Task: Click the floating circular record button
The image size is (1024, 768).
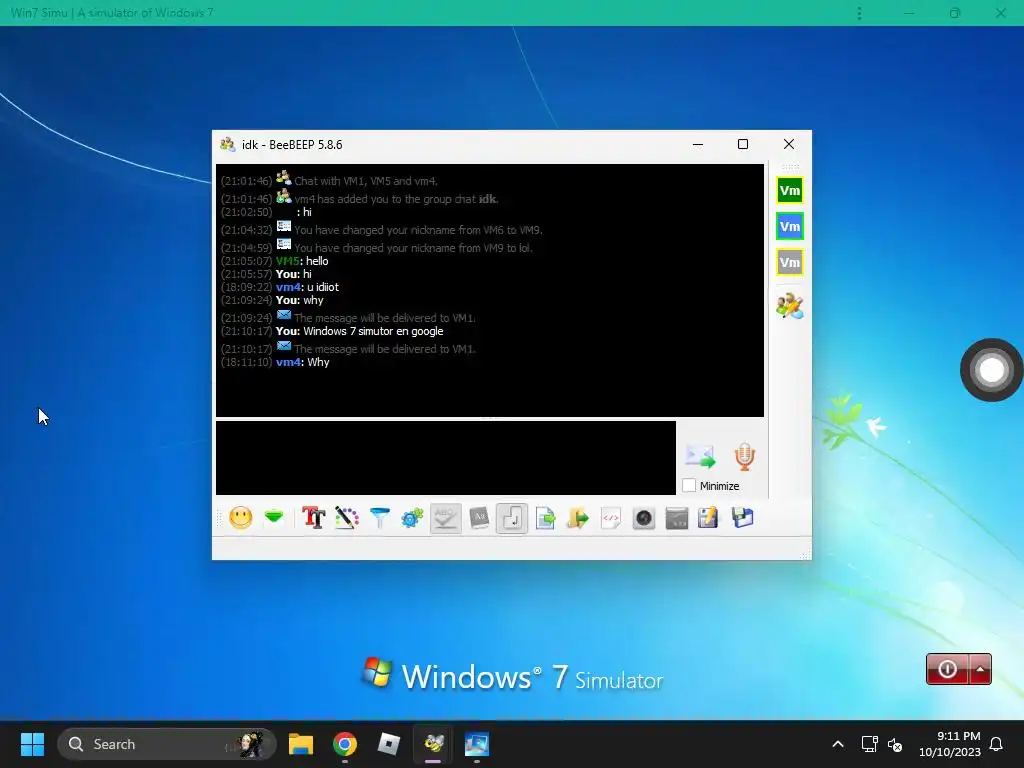Action: coord(991,370)
